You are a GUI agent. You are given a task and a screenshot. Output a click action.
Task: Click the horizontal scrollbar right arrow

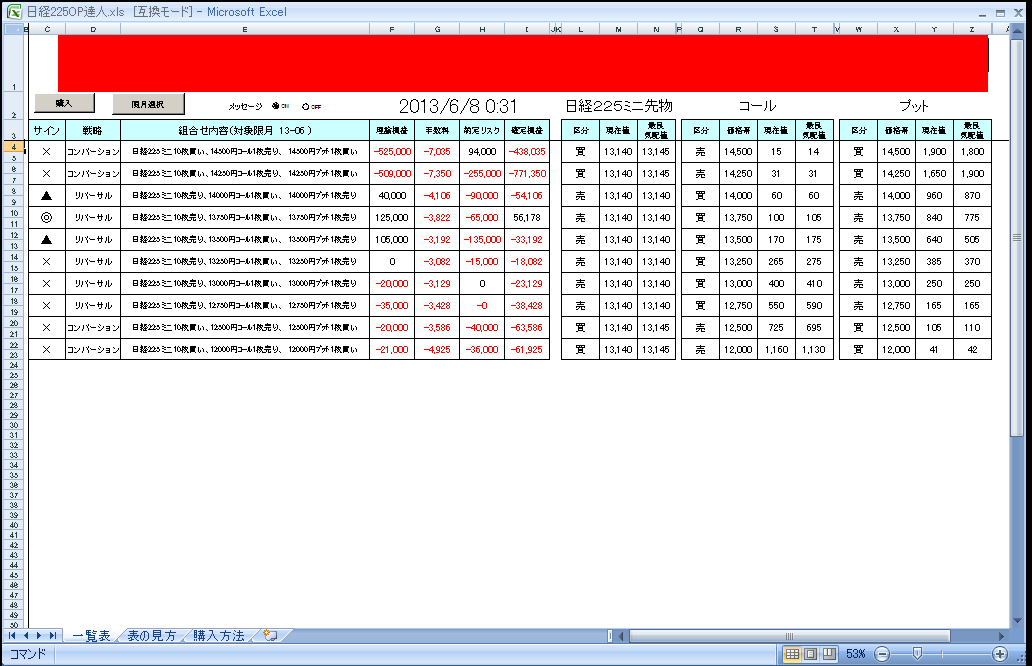(1001, 636)
